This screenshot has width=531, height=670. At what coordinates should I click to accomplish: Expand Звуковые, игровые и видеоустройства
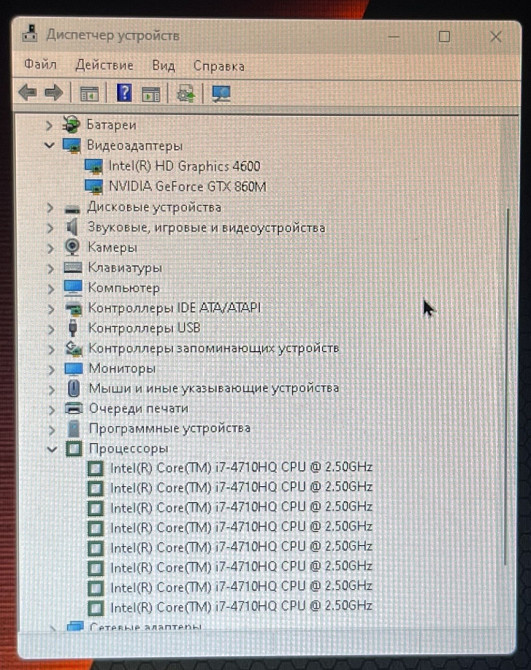pos(50,228)
